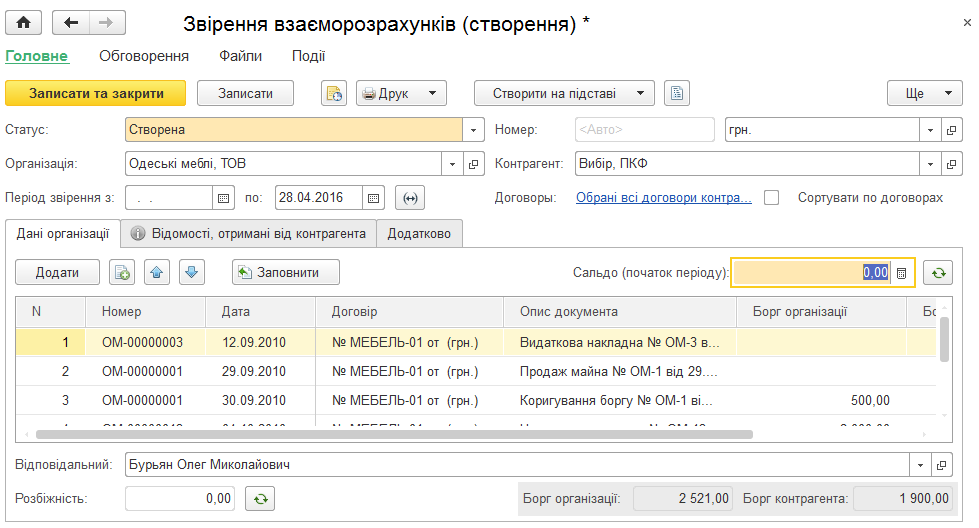Click Видаткова накладна № ОМ-3 description cell

(x=619, y=342)
